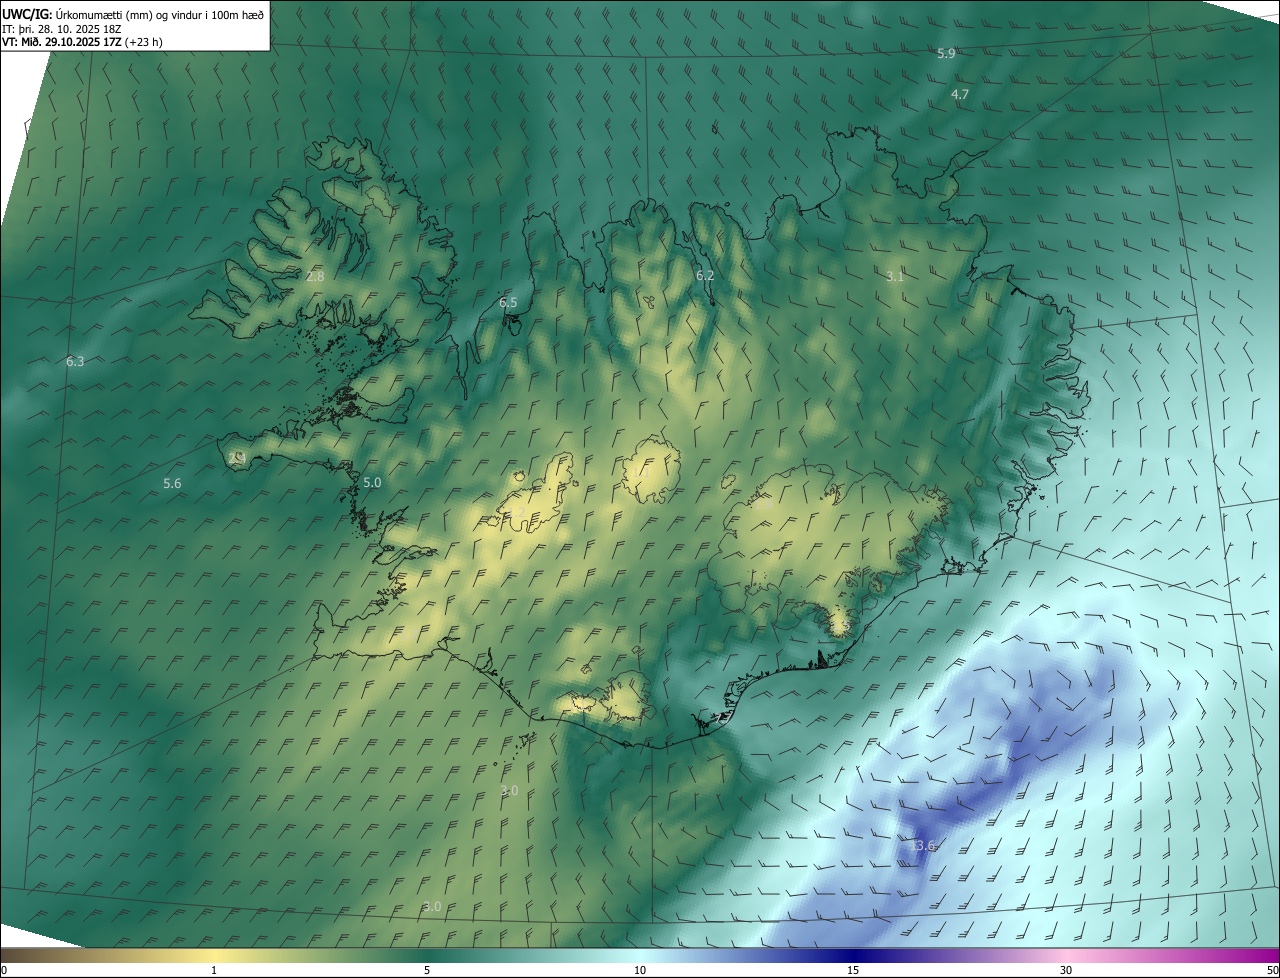Click the colorbar tick label 50

click(1272, 970)
